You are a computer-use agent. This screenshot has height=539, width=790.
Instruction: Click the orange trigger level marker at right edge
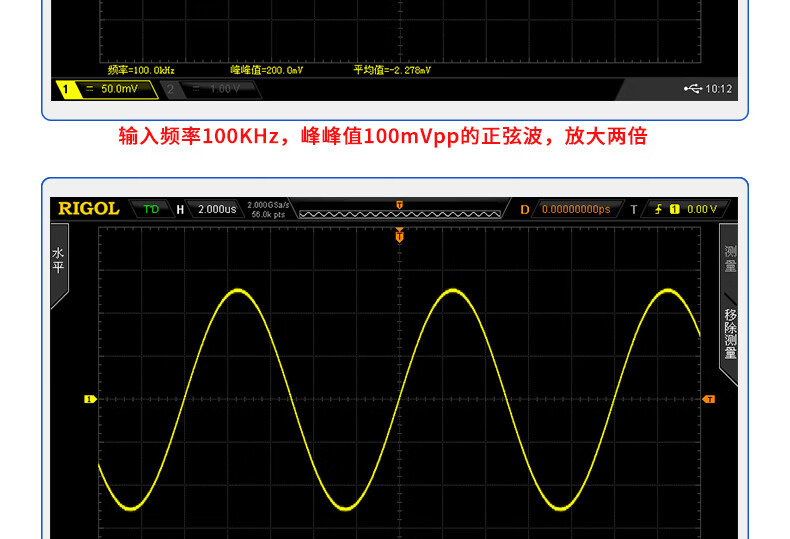pos(709,399)
